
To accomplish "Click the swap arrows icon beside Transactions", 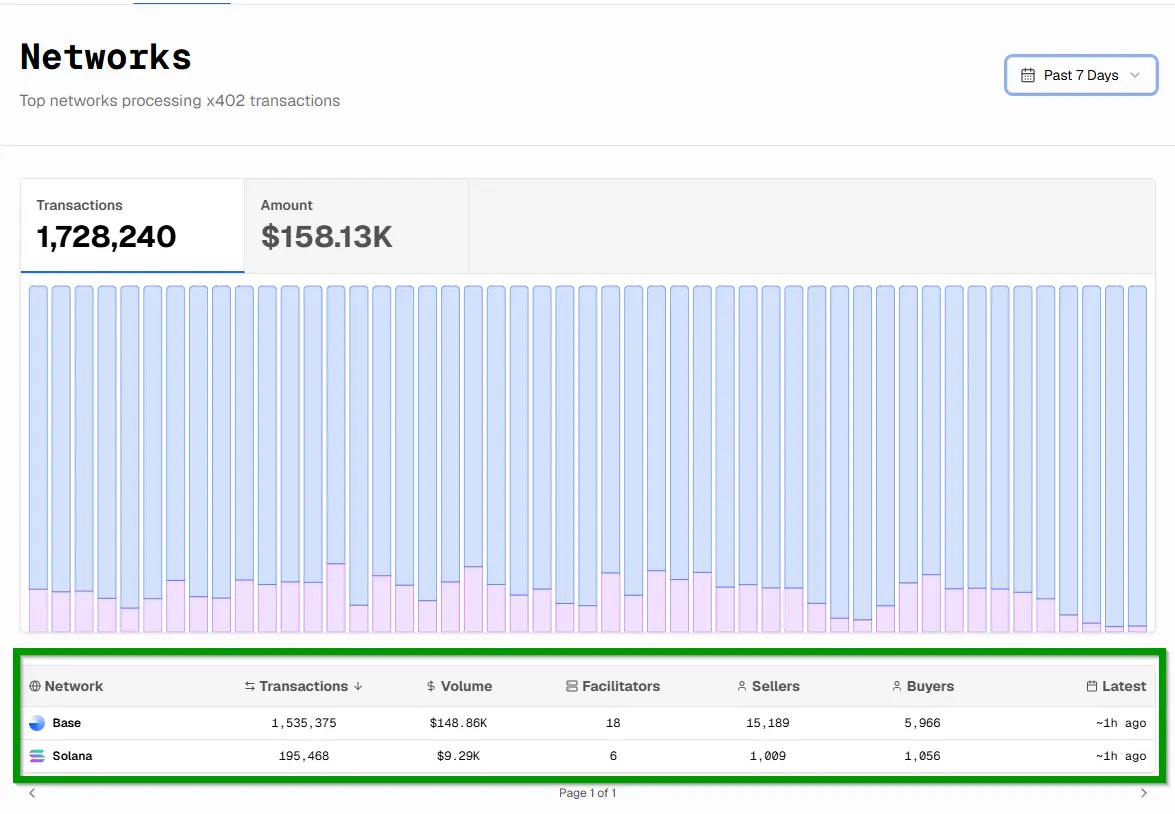I will (250, 686).
